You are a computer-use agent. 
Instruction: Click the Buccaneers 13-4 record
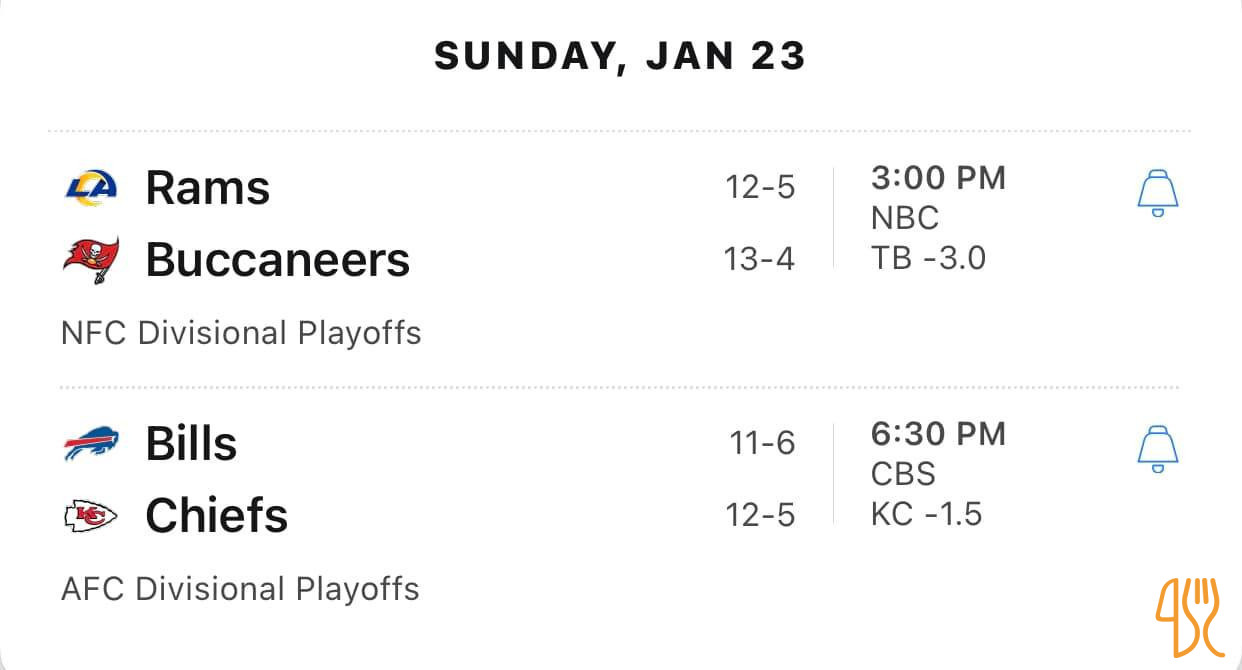click(x=759, y=260)
